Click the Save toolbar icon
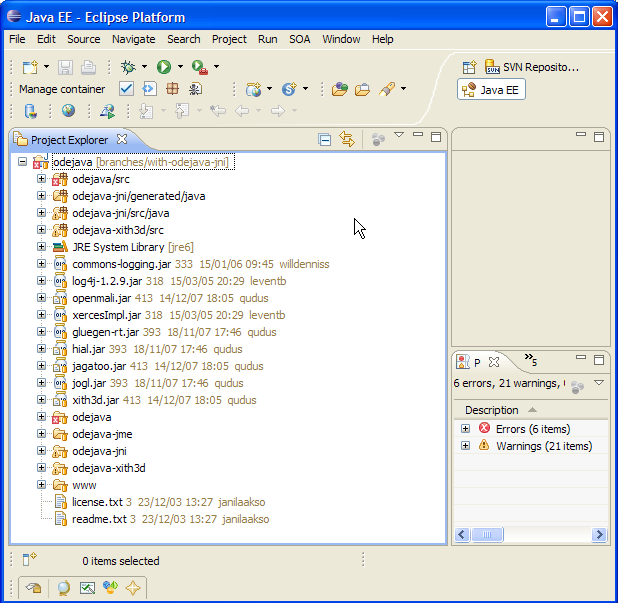618x603 pixels. (65, 67)
